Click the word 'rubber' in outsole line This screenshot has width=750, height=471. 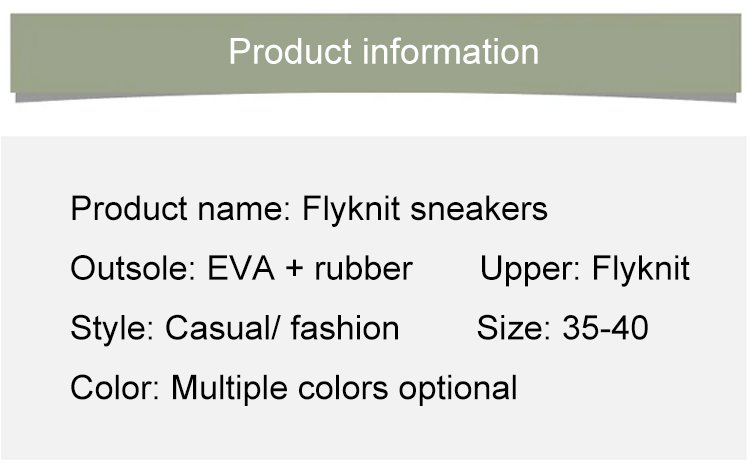pos(363,268)
